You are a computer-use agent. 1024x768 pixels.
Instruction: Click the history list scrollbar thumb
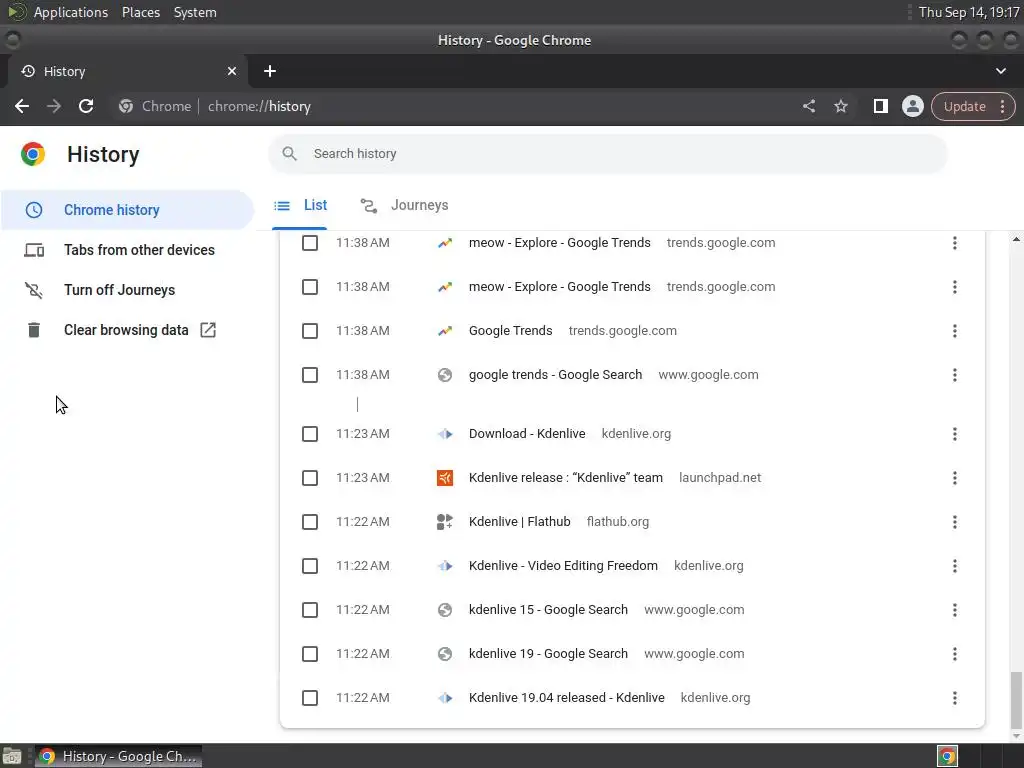(1016, 699)
